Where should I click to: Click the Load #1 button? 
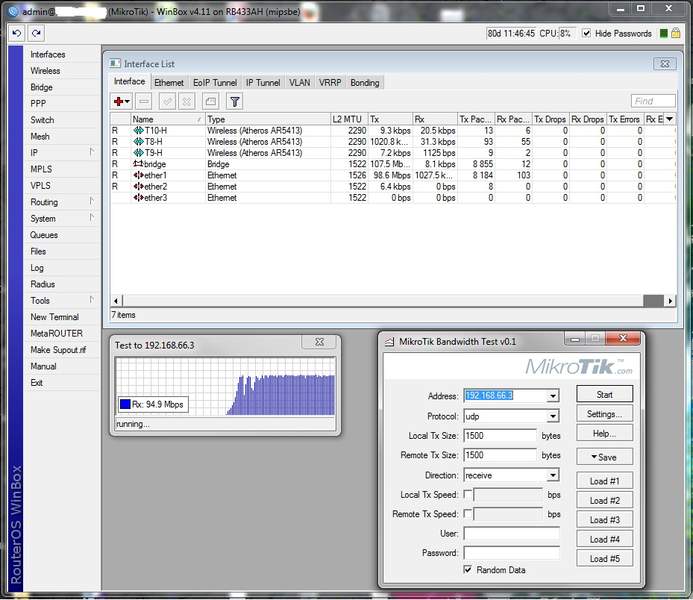[604, 481]
